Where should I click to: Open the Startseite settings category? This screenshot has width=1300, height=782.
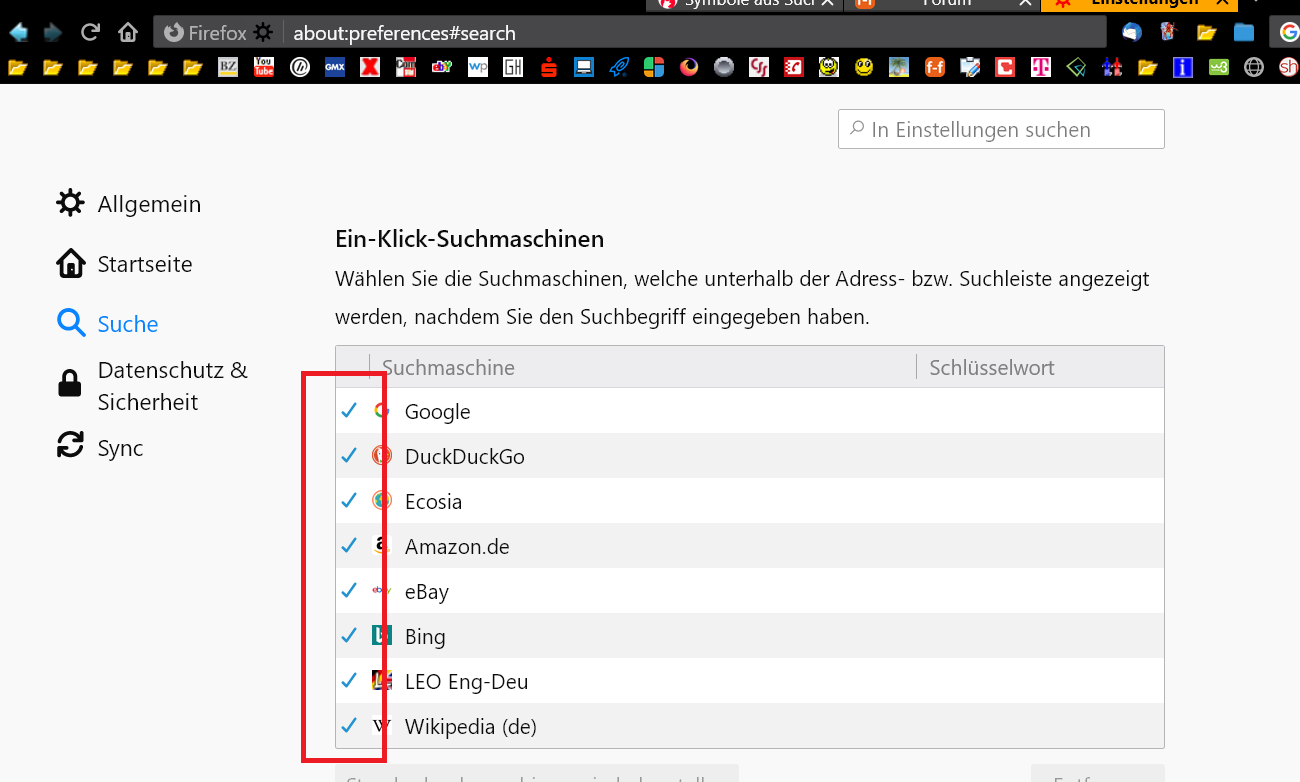tap(125, 264)
